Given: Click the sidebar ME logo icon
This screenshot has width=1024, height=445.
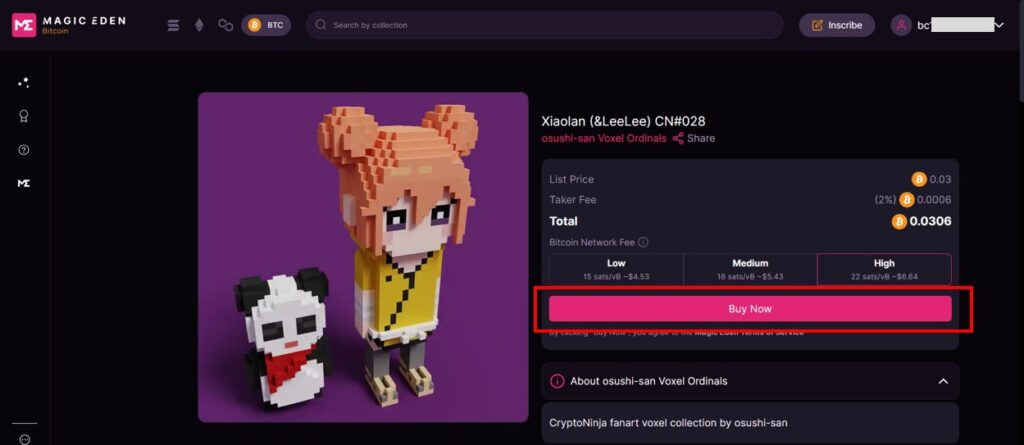Looking at the screenshot, I should pyautogui.click(x=24, y=183).
